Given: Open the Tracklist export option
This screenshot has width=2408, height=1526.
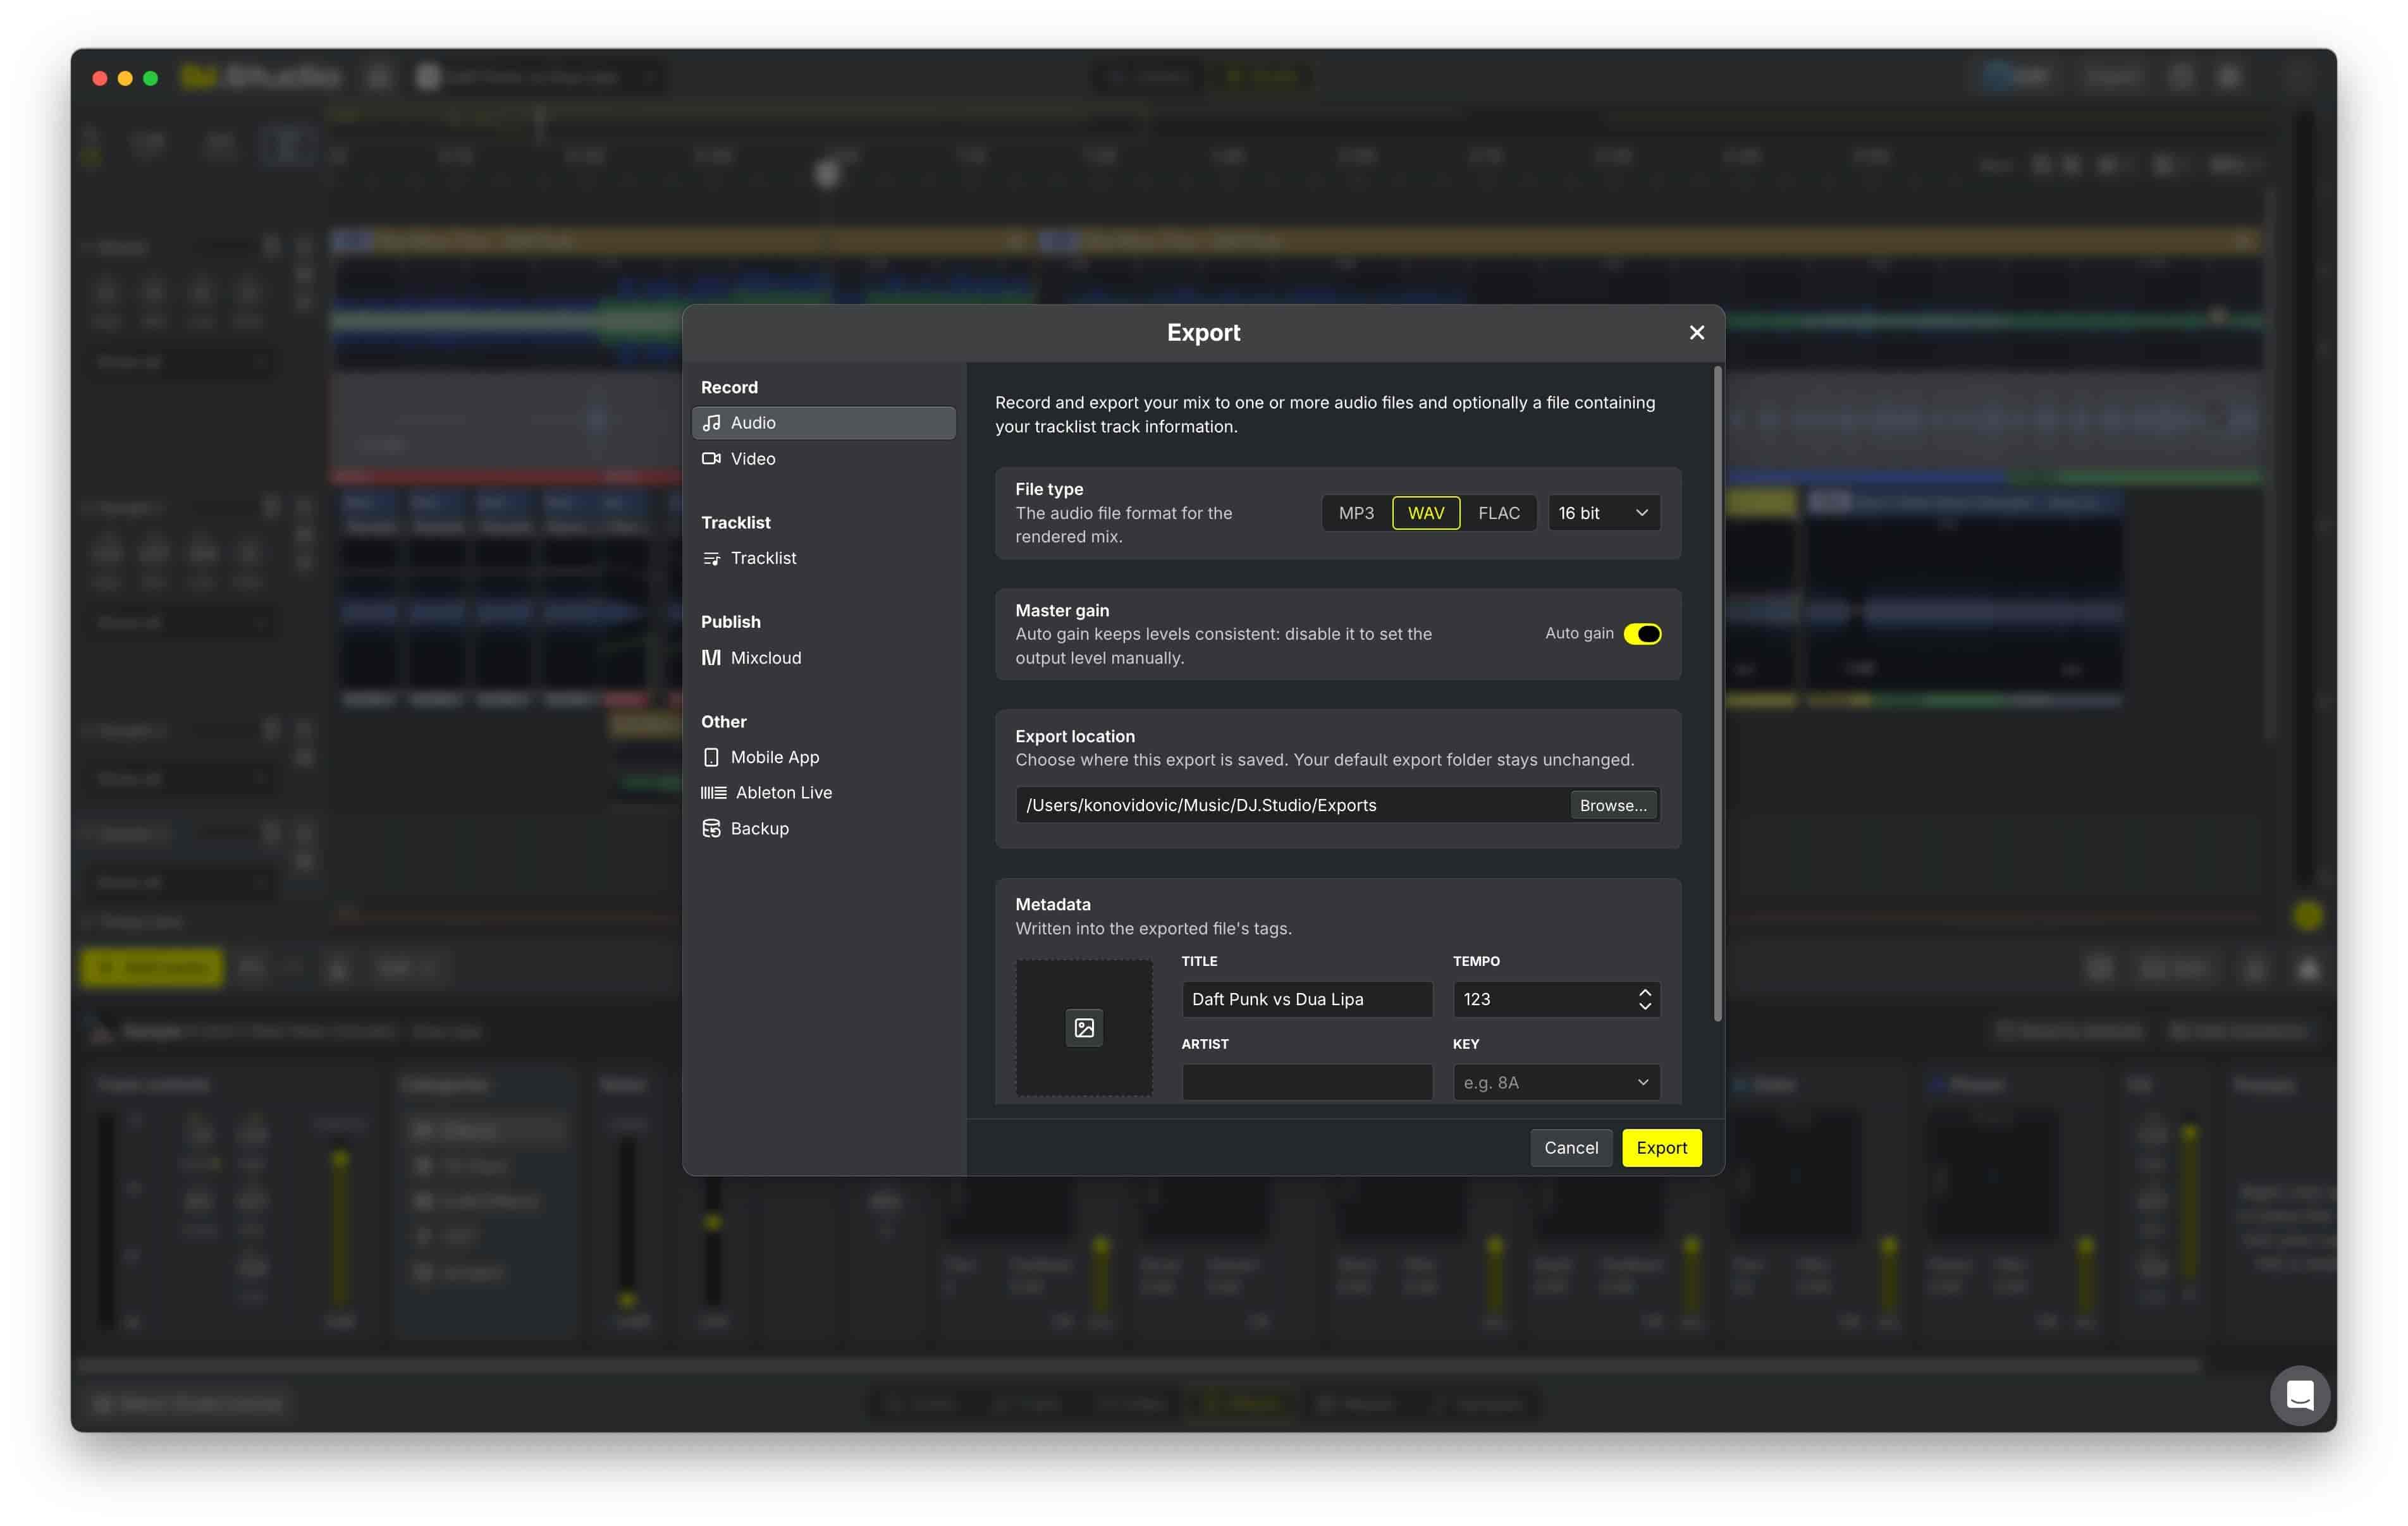Looking at the screenshot, I should click(x=823, y=558).
